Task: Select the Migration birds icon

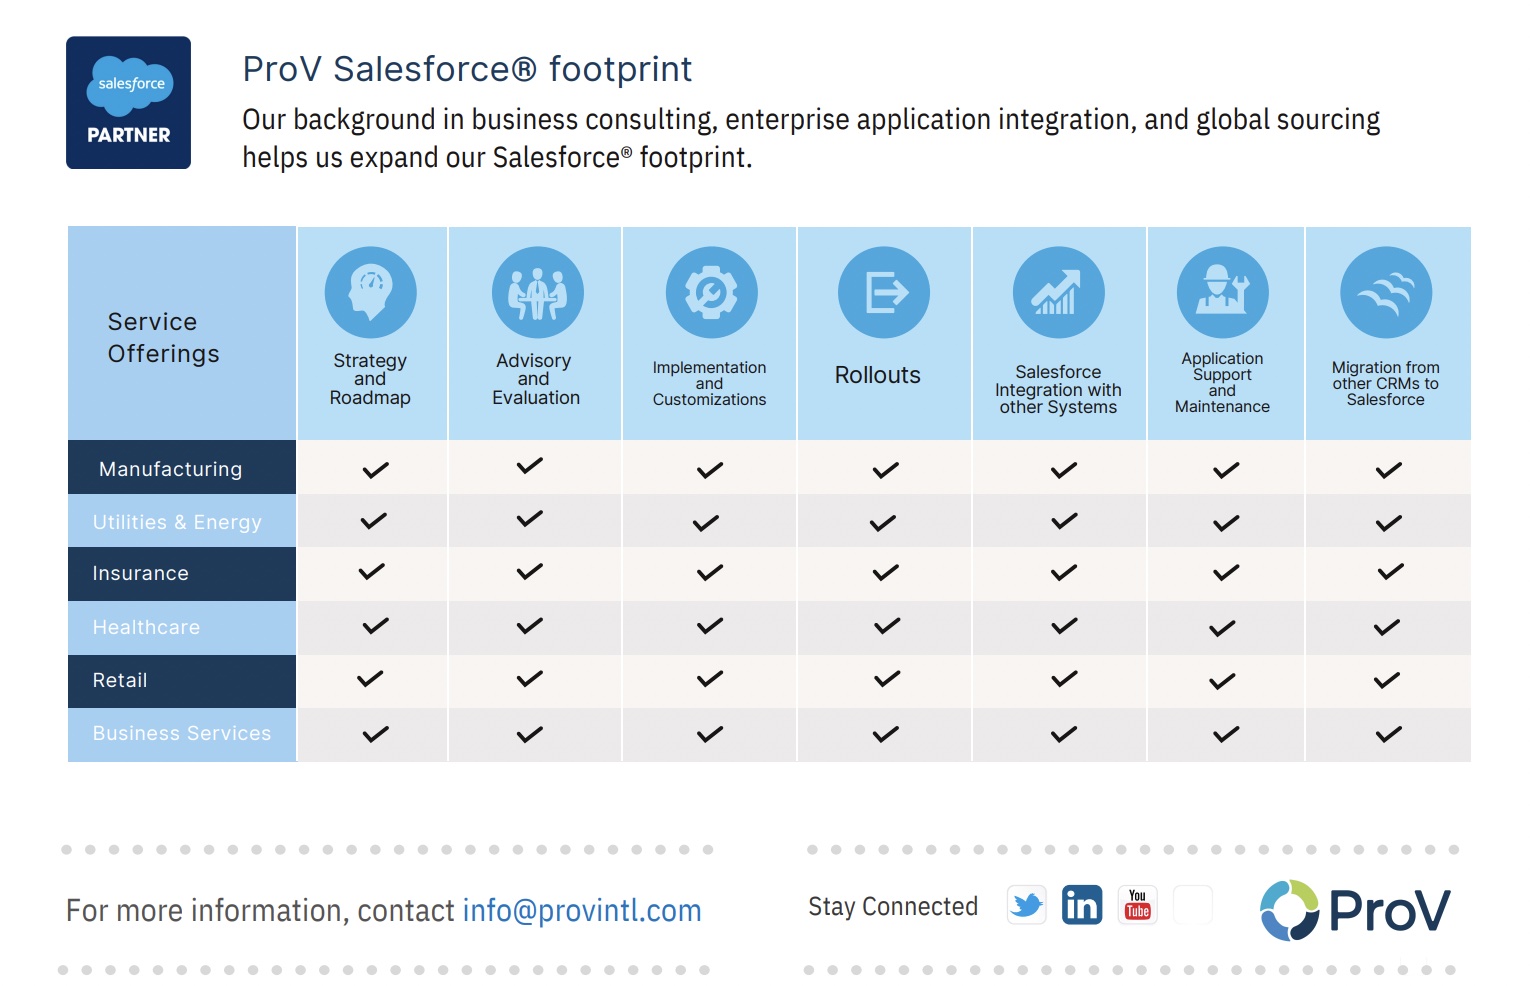Action: (x=1386, y=292)
